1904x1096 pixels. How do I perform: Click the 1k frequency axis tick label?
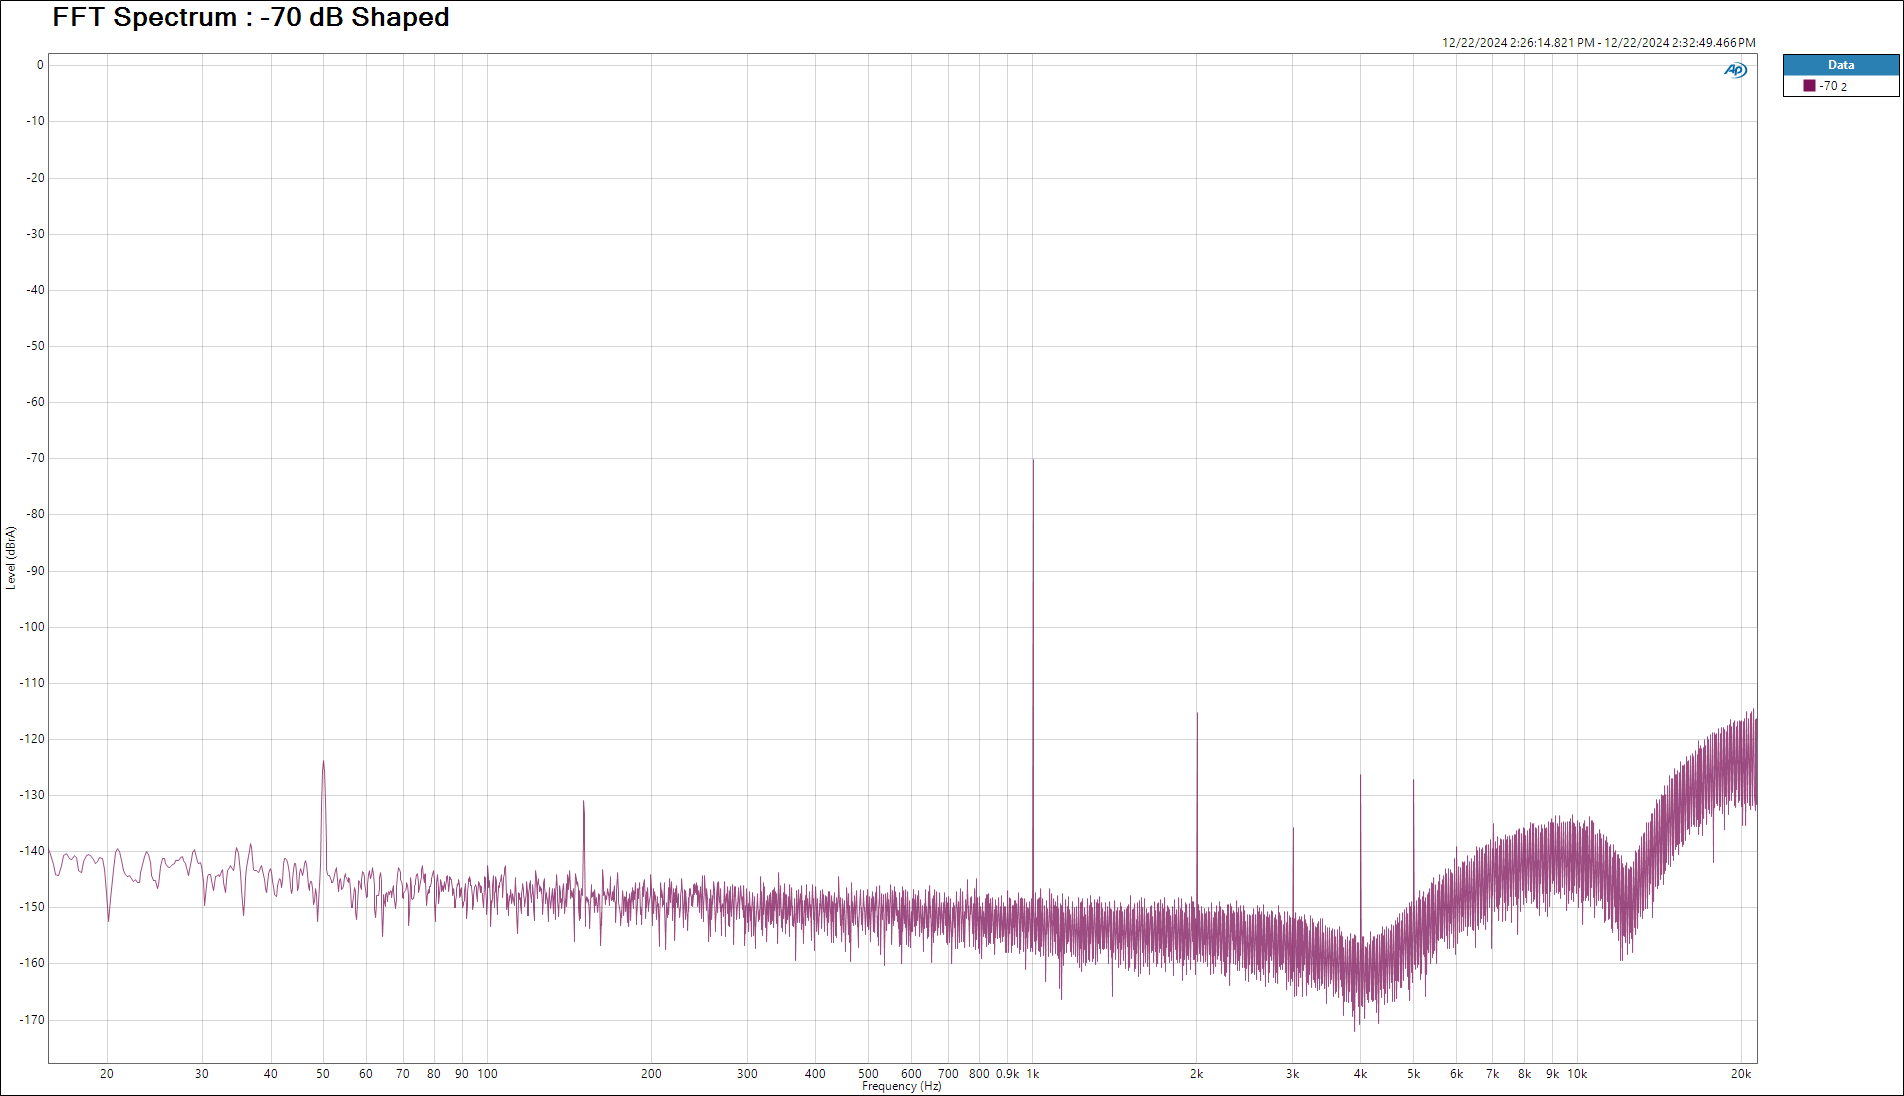pyautogui.click(x=1033, y=1074)
